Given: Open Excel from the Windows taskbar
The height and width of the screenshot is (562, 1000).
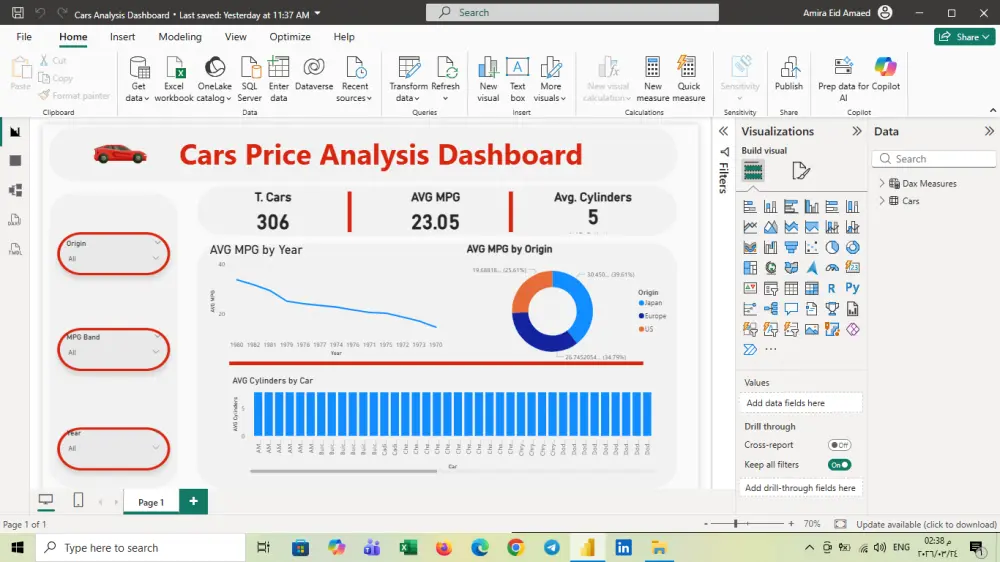Looking at the screenshot, I should click(408, 548).
